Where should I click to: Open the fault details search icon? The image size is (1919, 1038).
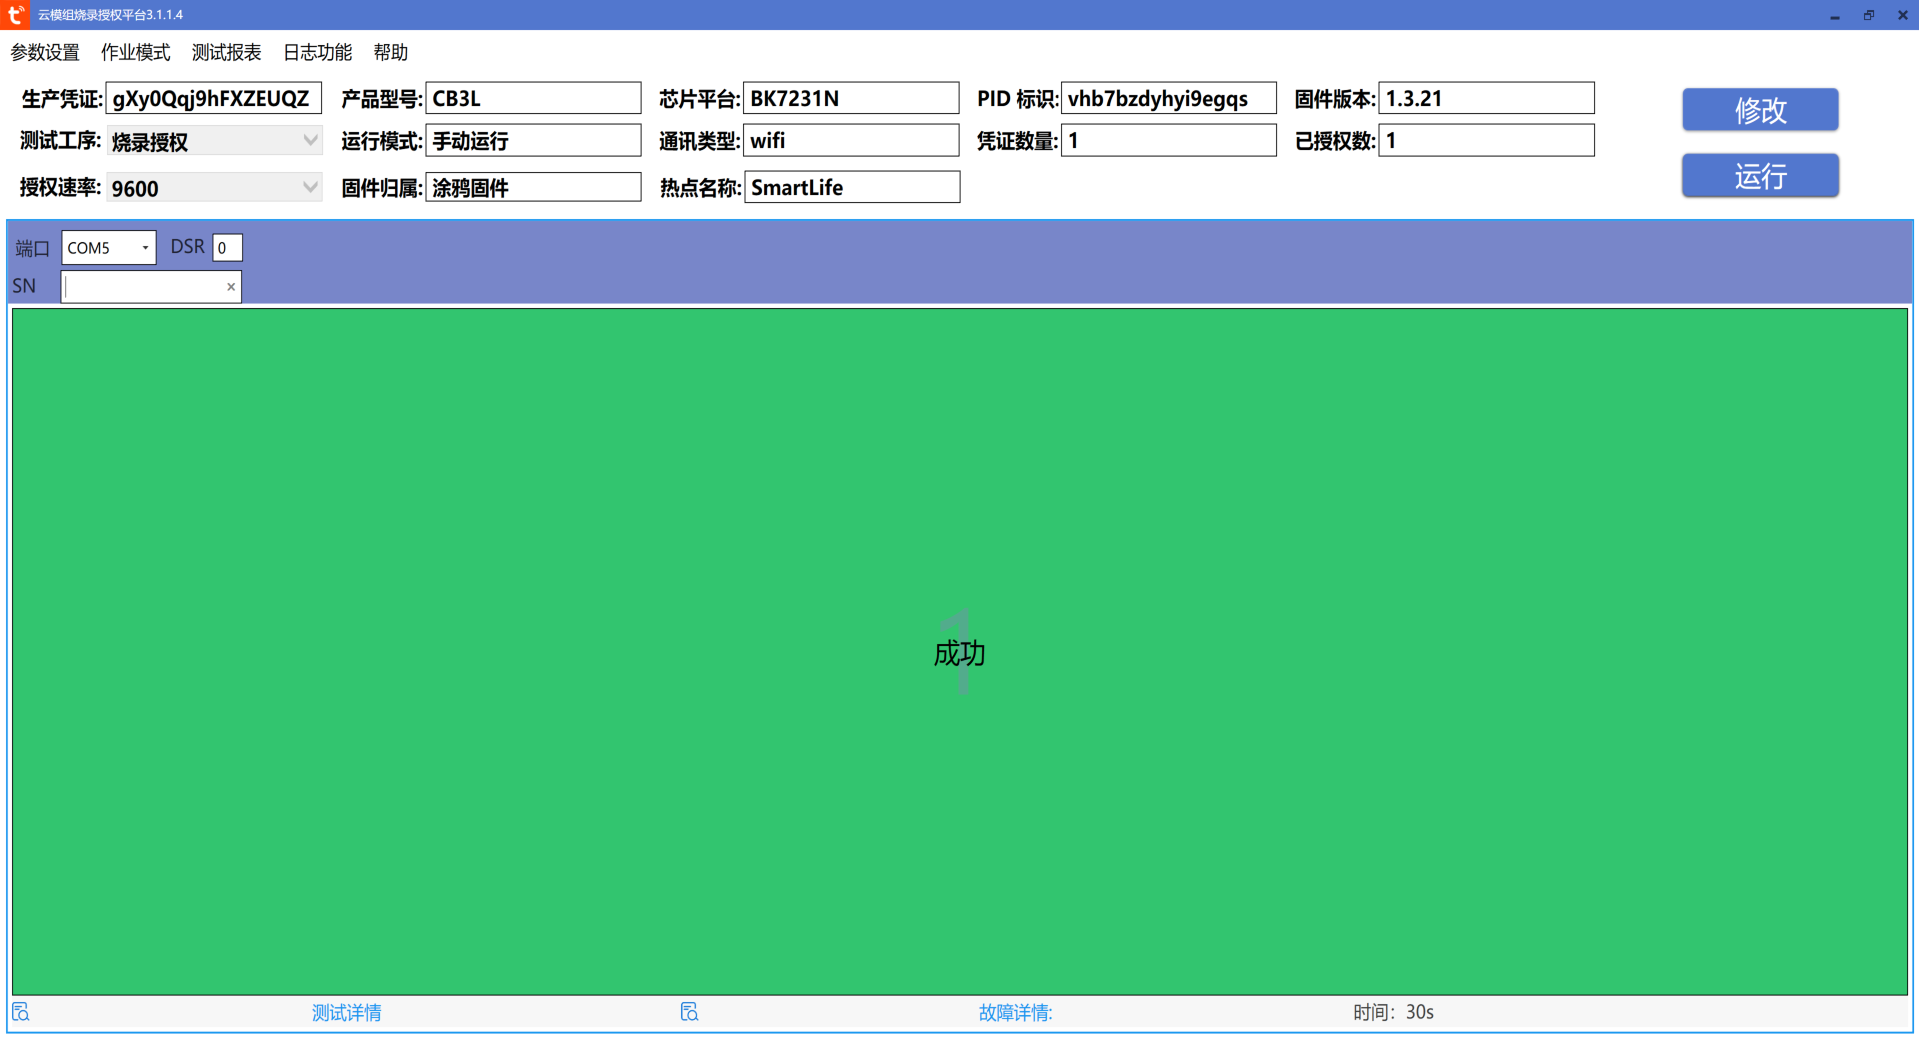[689, 1012]
